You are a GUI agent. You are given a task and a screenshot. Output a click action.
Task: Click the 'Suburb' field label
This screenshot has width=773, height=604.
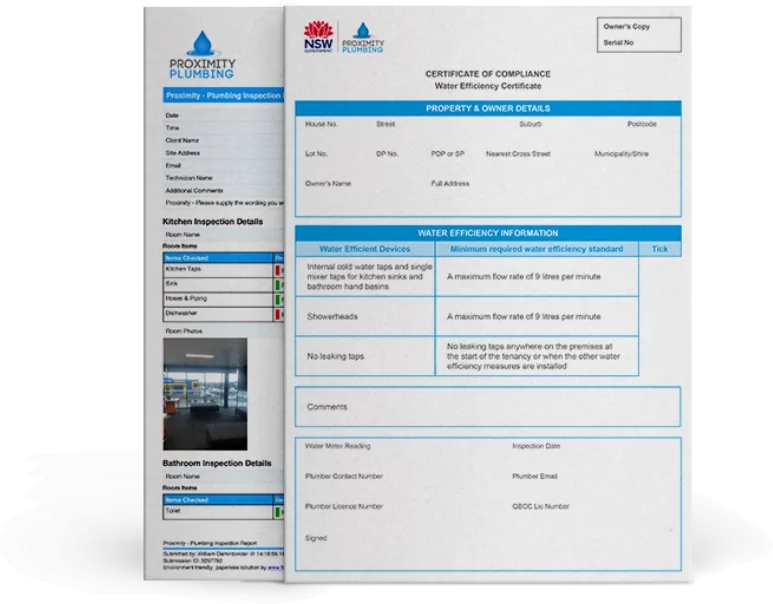pyautogui.click(x=530, y=124)
